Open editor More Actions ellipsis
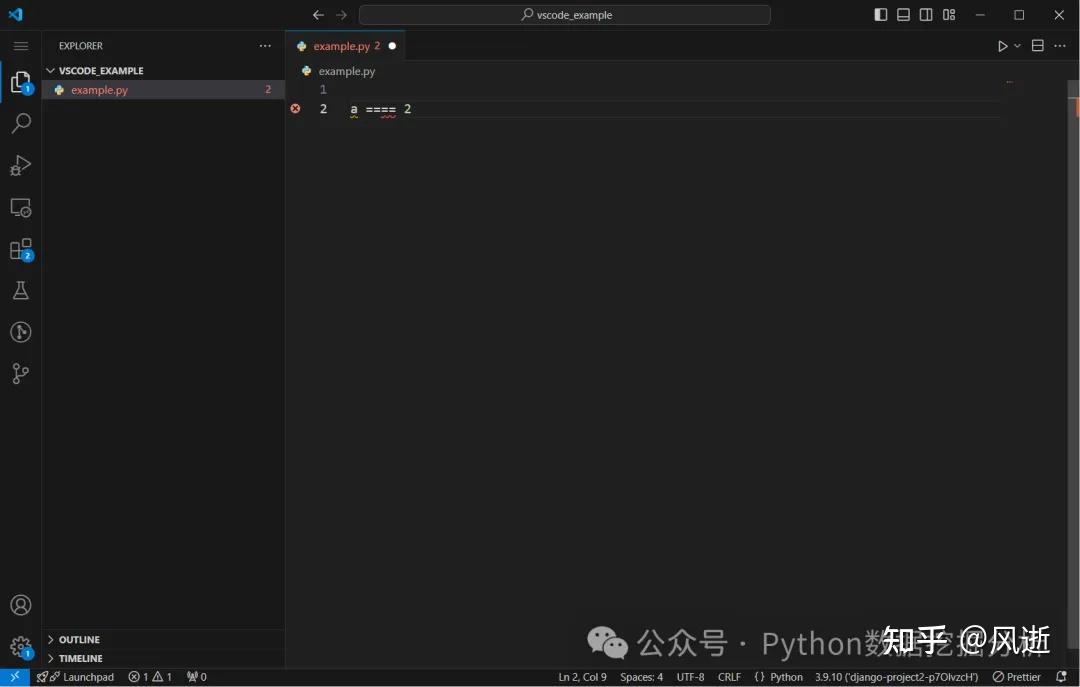Screen dimensions: 1080x687 (1060, 45)
